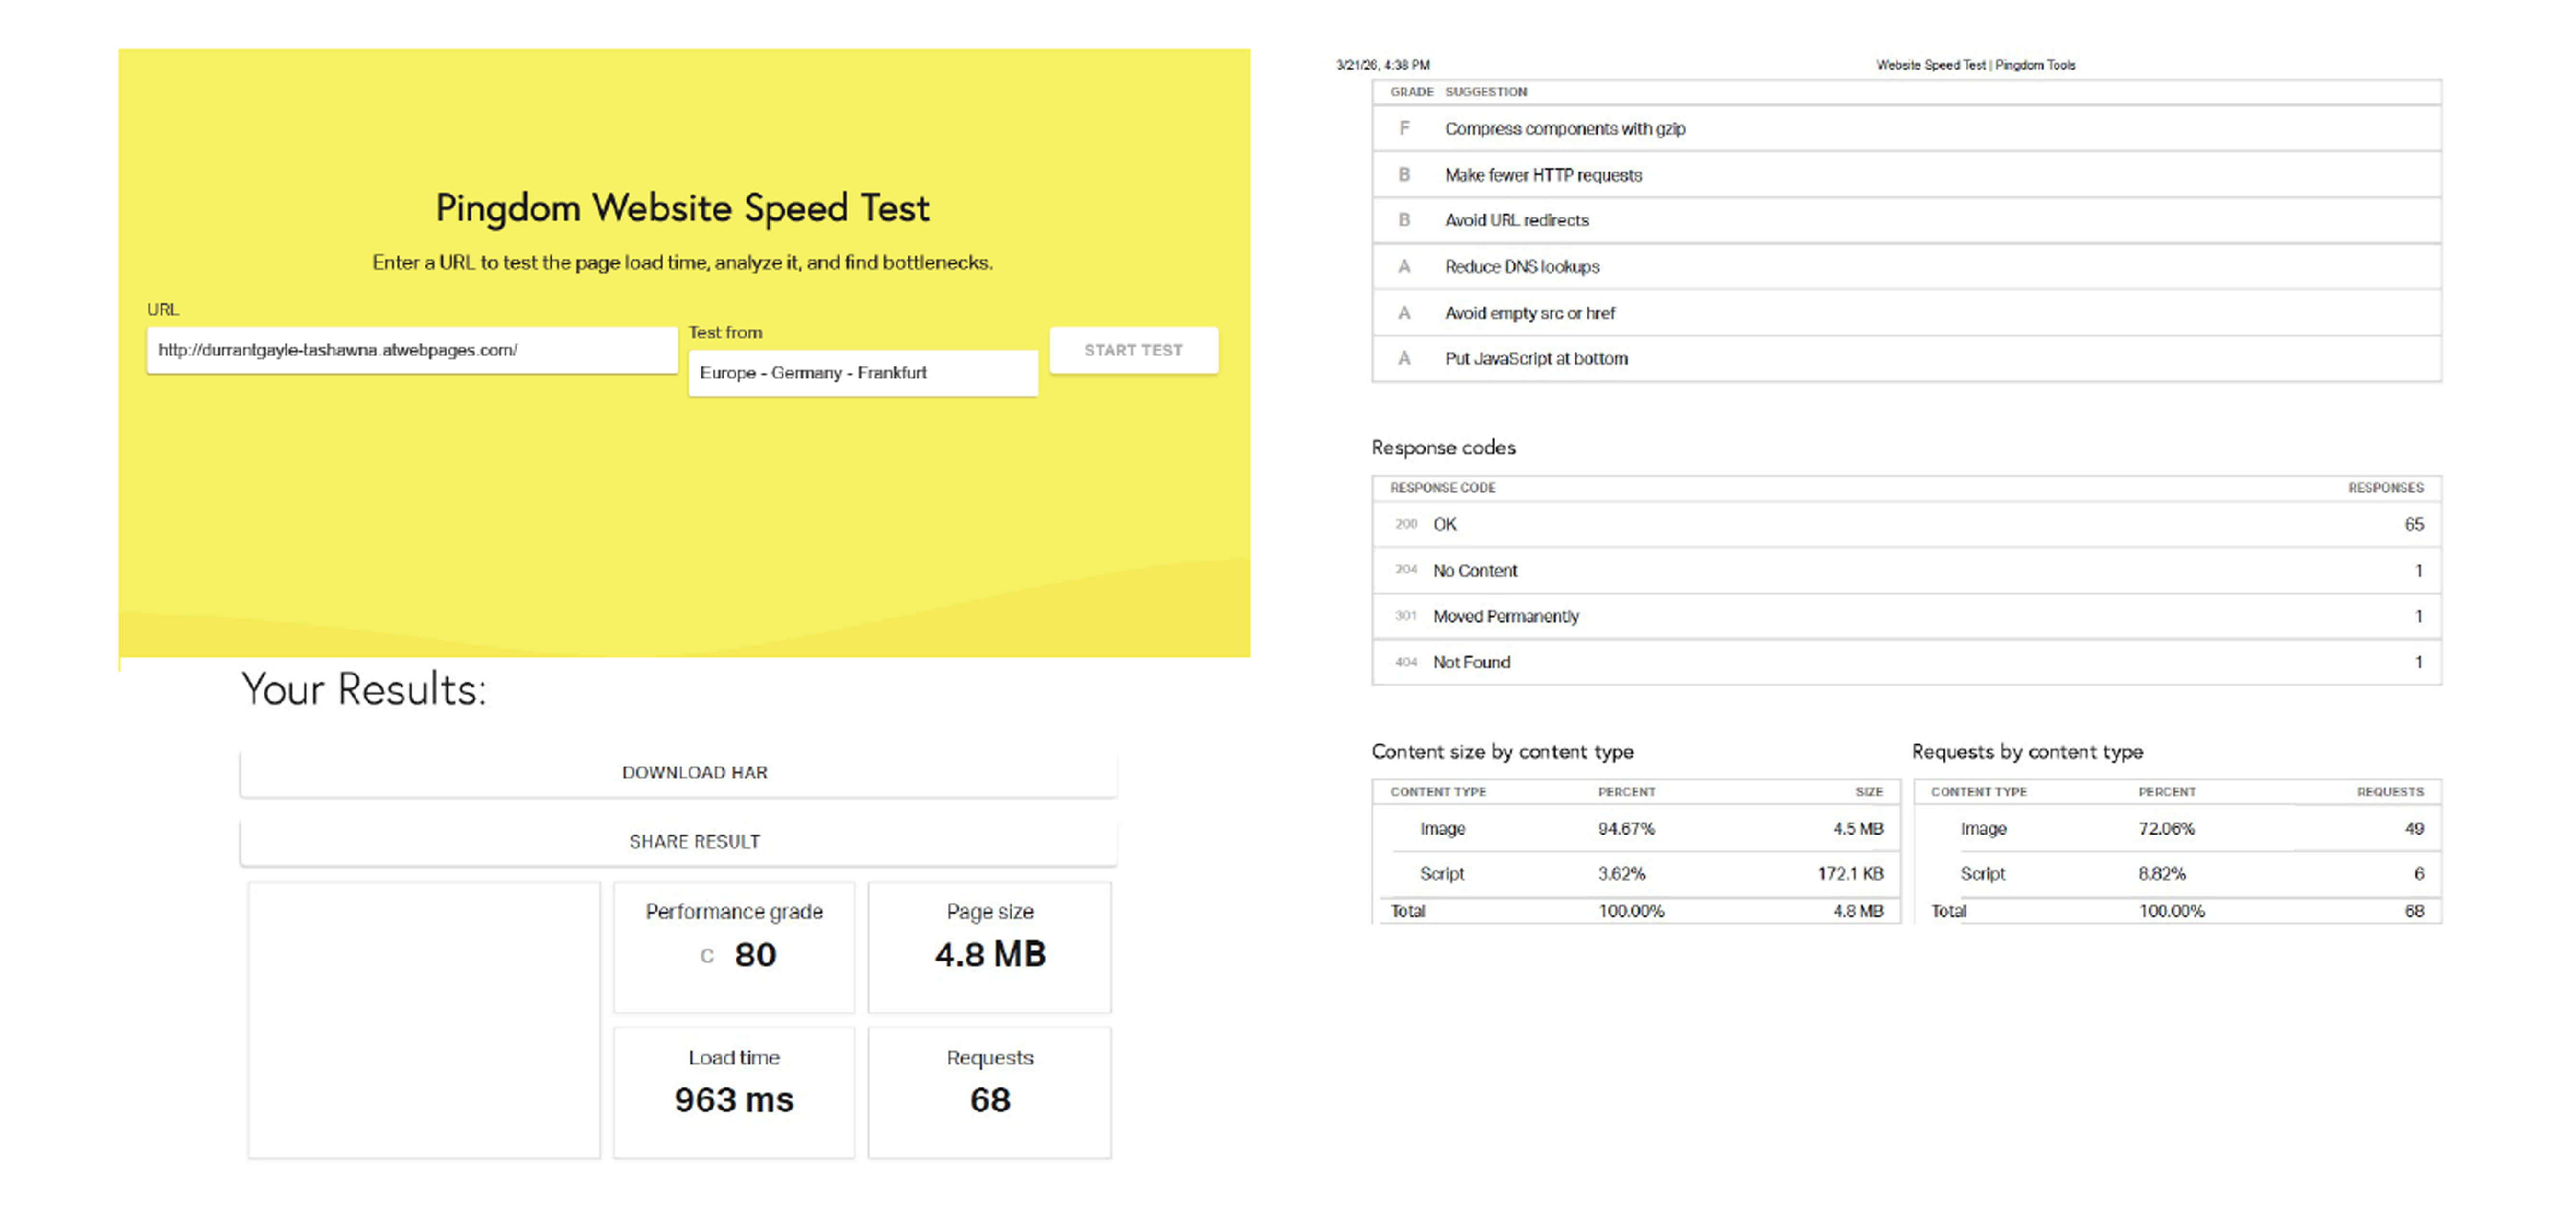Click the 65 responses value for OK
Viewport: 2576px width, 1213px height.
click(x=2414, y=524)
